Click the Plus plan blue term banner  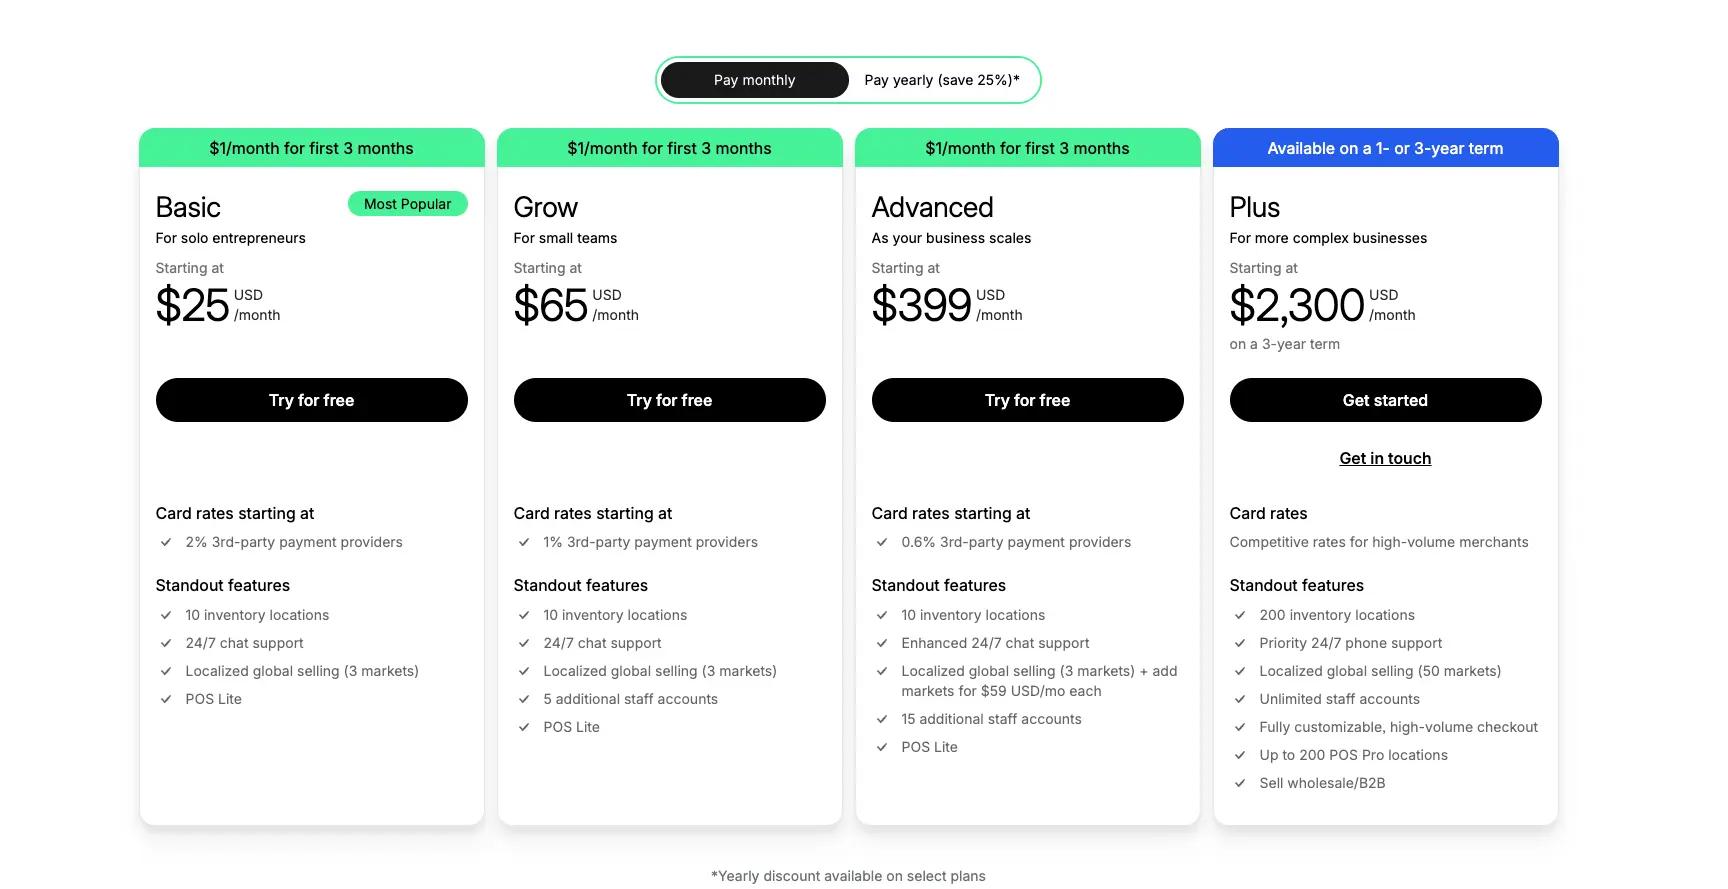(x=1385, y=148)
